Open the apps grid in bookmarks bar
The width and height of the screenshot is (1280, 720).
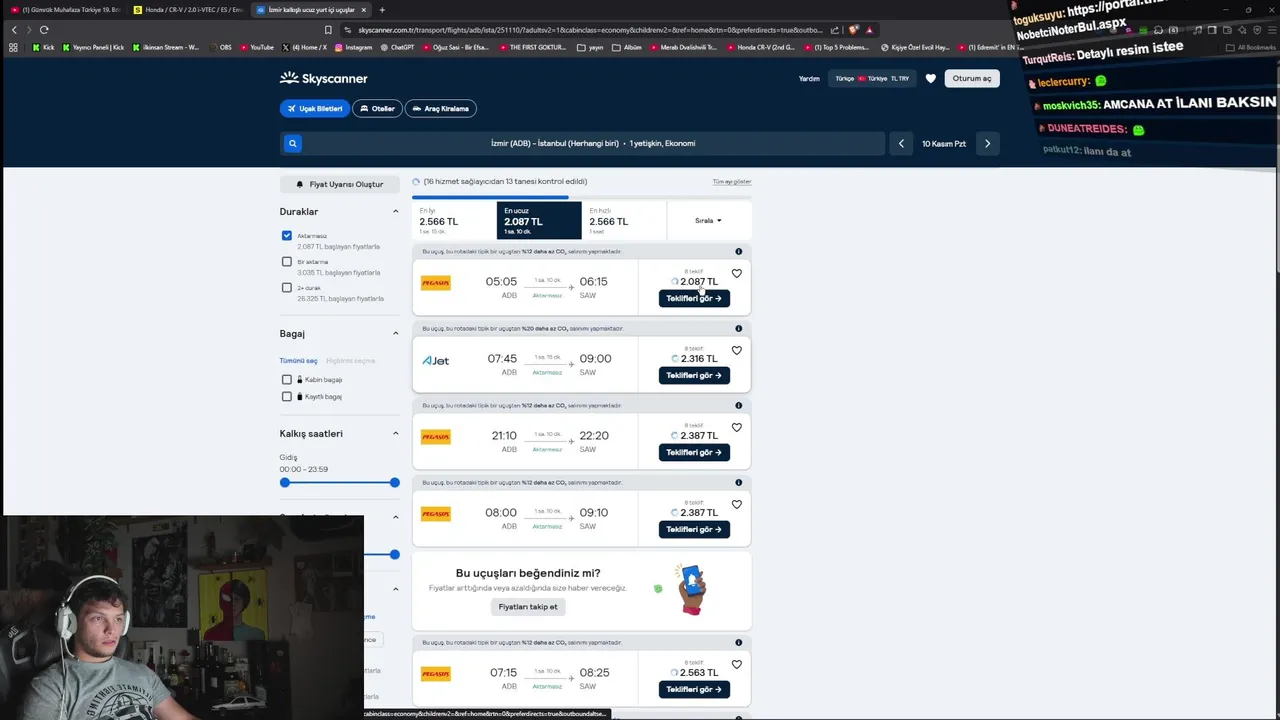coord(13,47)
